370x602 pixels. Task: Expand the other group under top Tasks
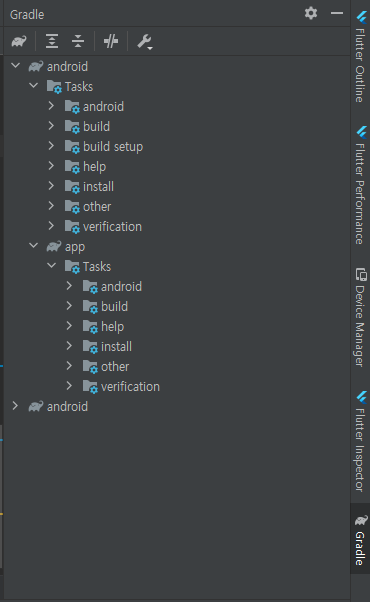click(x=51, y=206)
